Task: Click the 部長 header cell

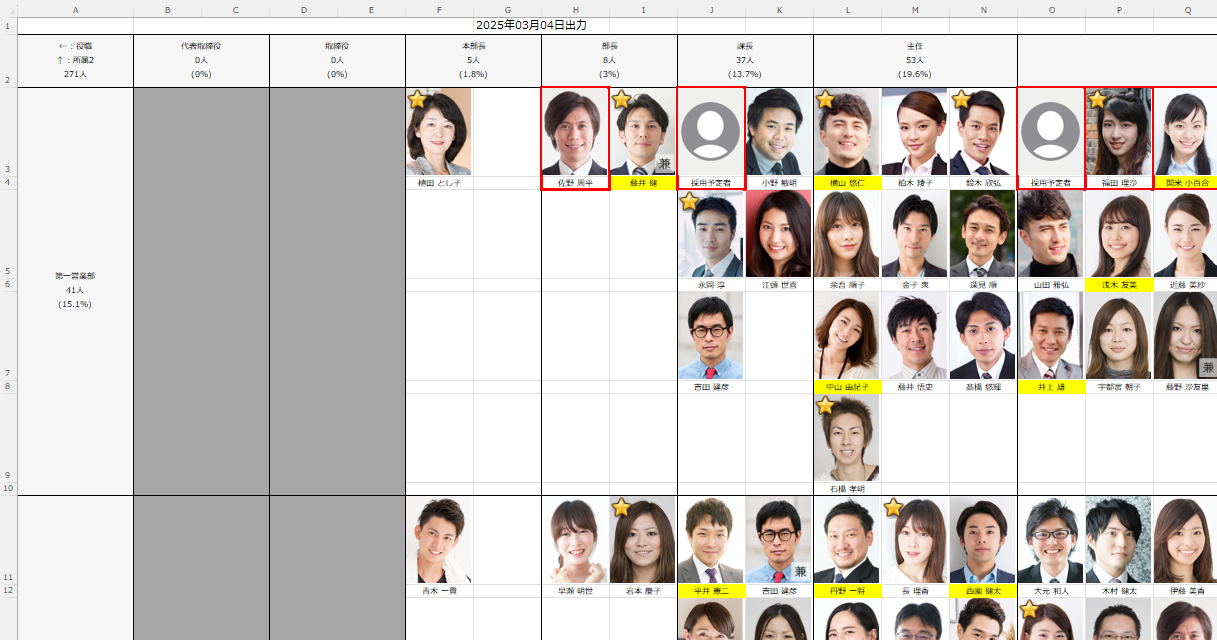Action: pyautogui.click(x=609, y=61)
